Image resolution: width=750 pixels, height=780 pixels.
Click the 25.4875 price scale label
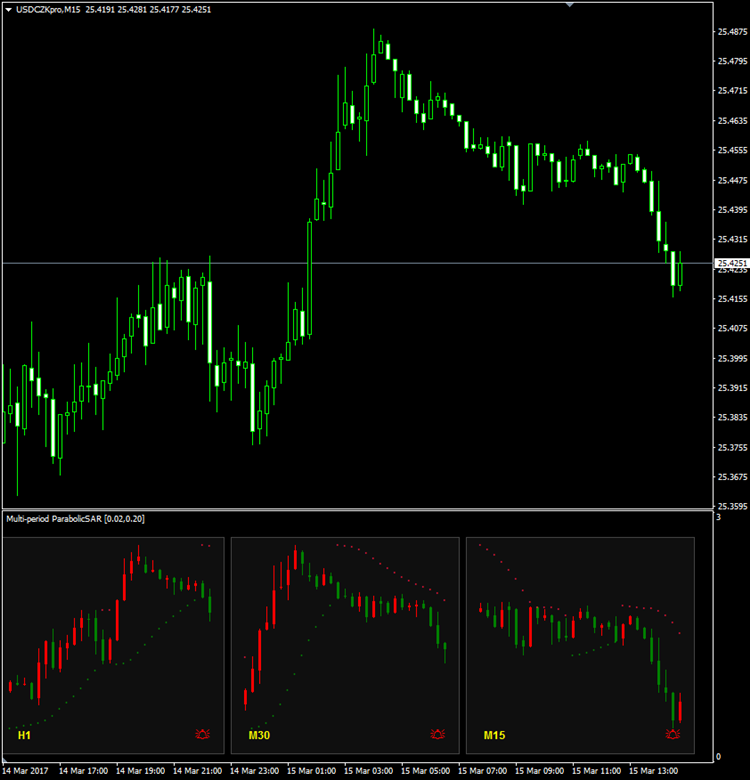pos(733,32)
